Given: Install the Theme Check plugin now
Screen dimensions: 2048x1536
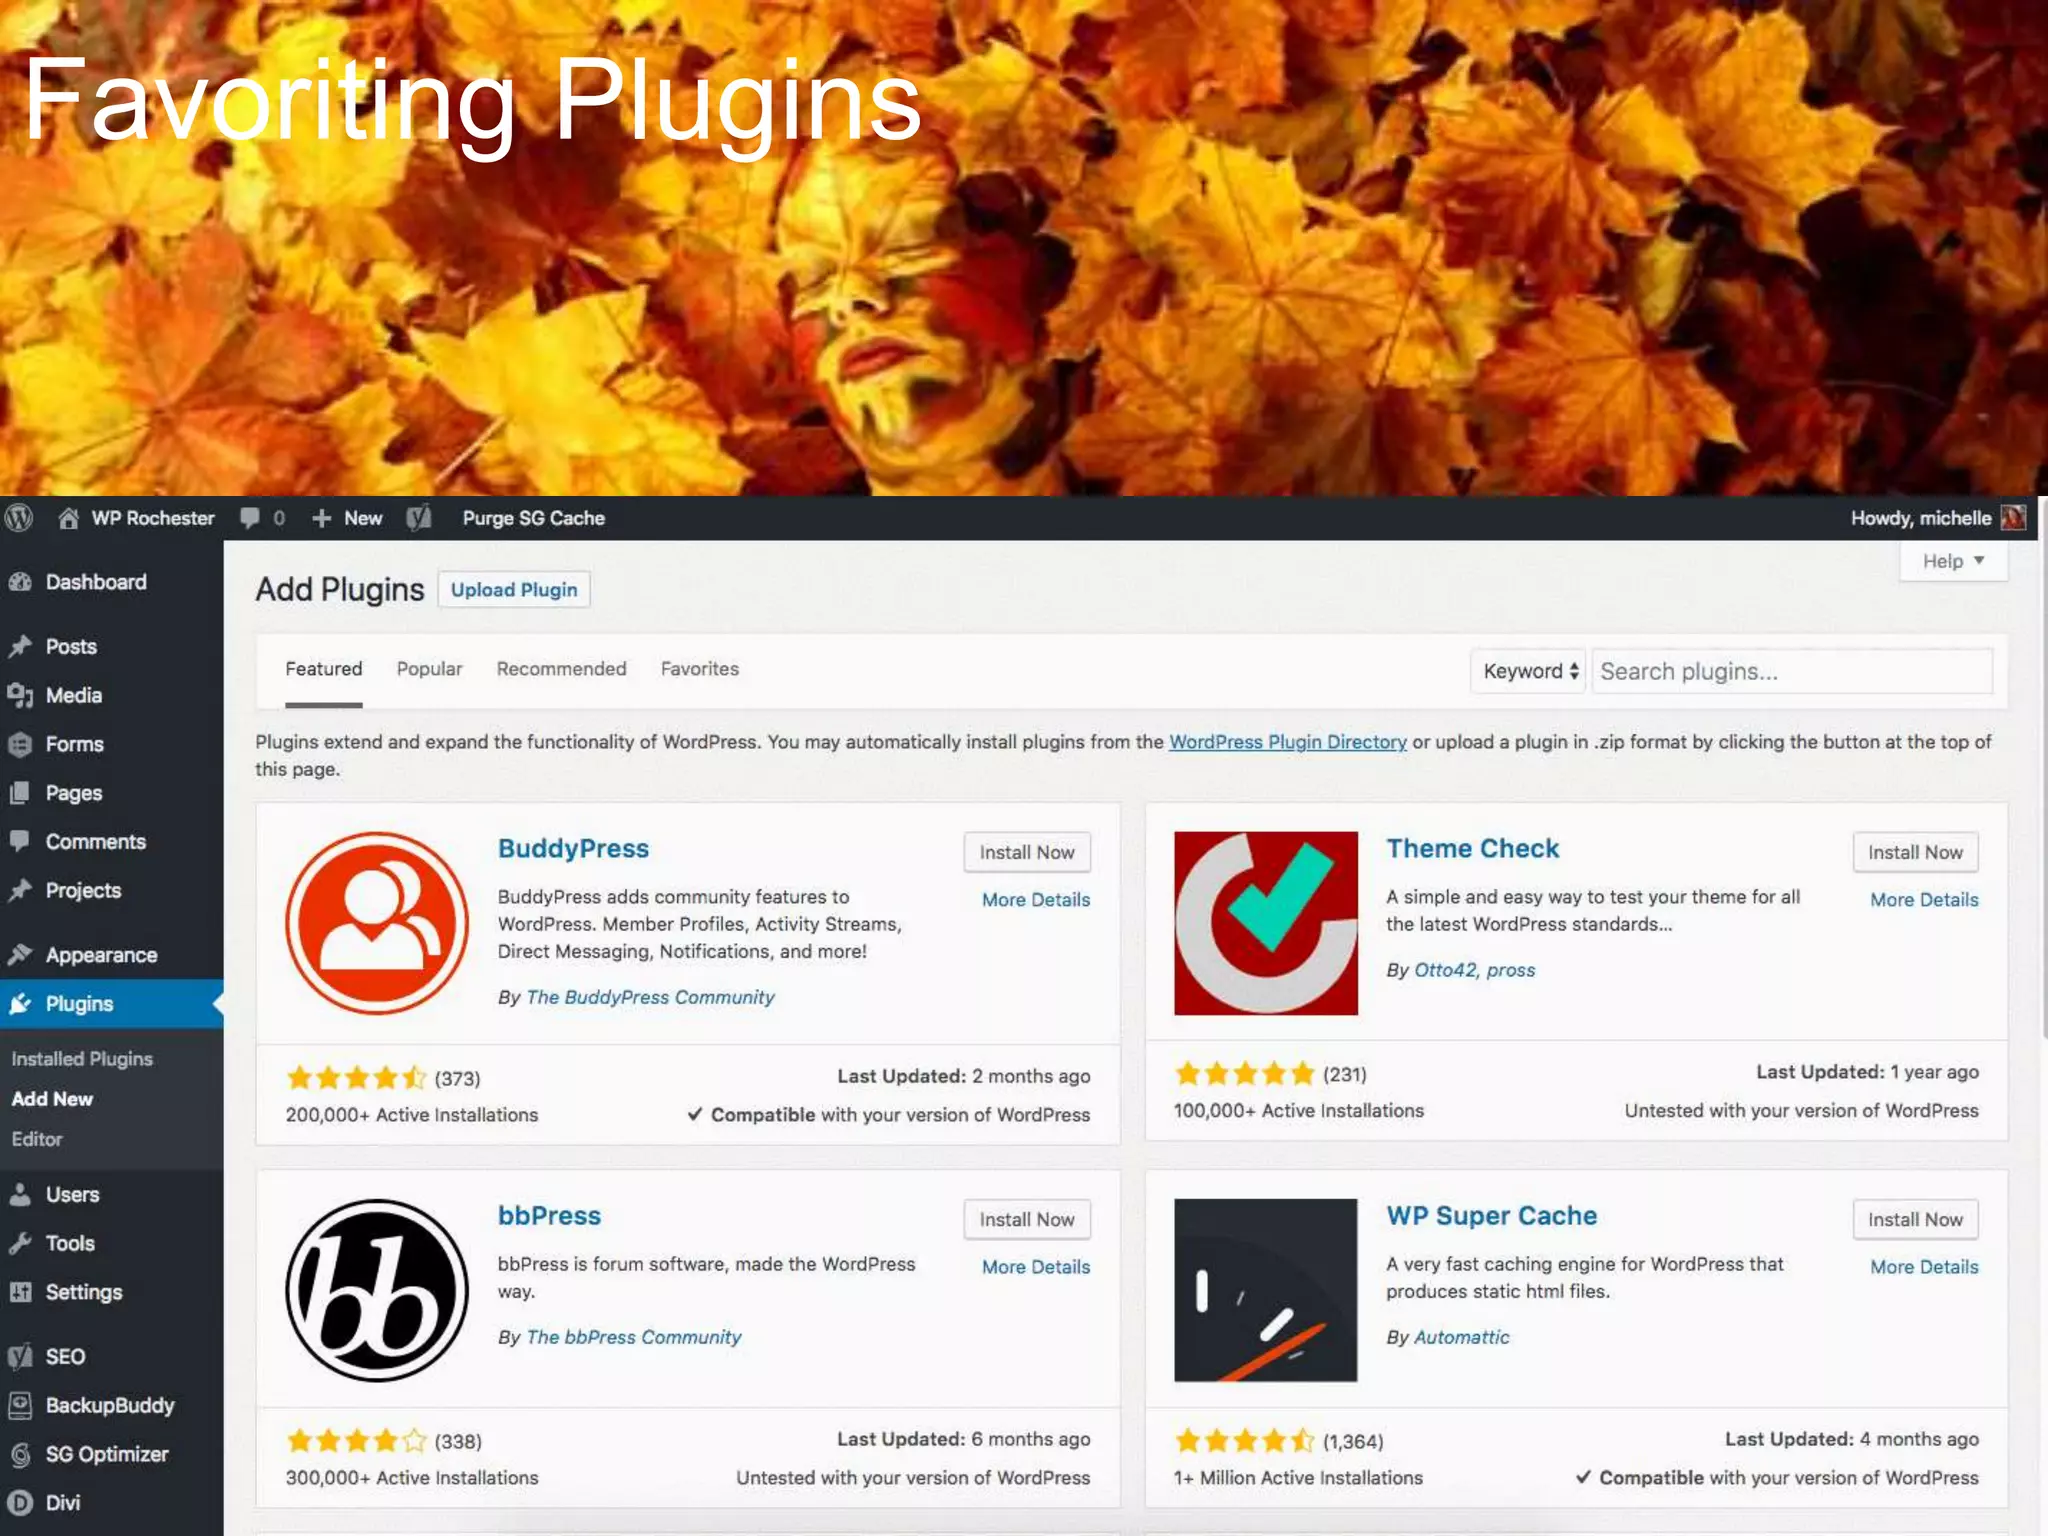Looking at the screenshot, I should (1916, 852).
